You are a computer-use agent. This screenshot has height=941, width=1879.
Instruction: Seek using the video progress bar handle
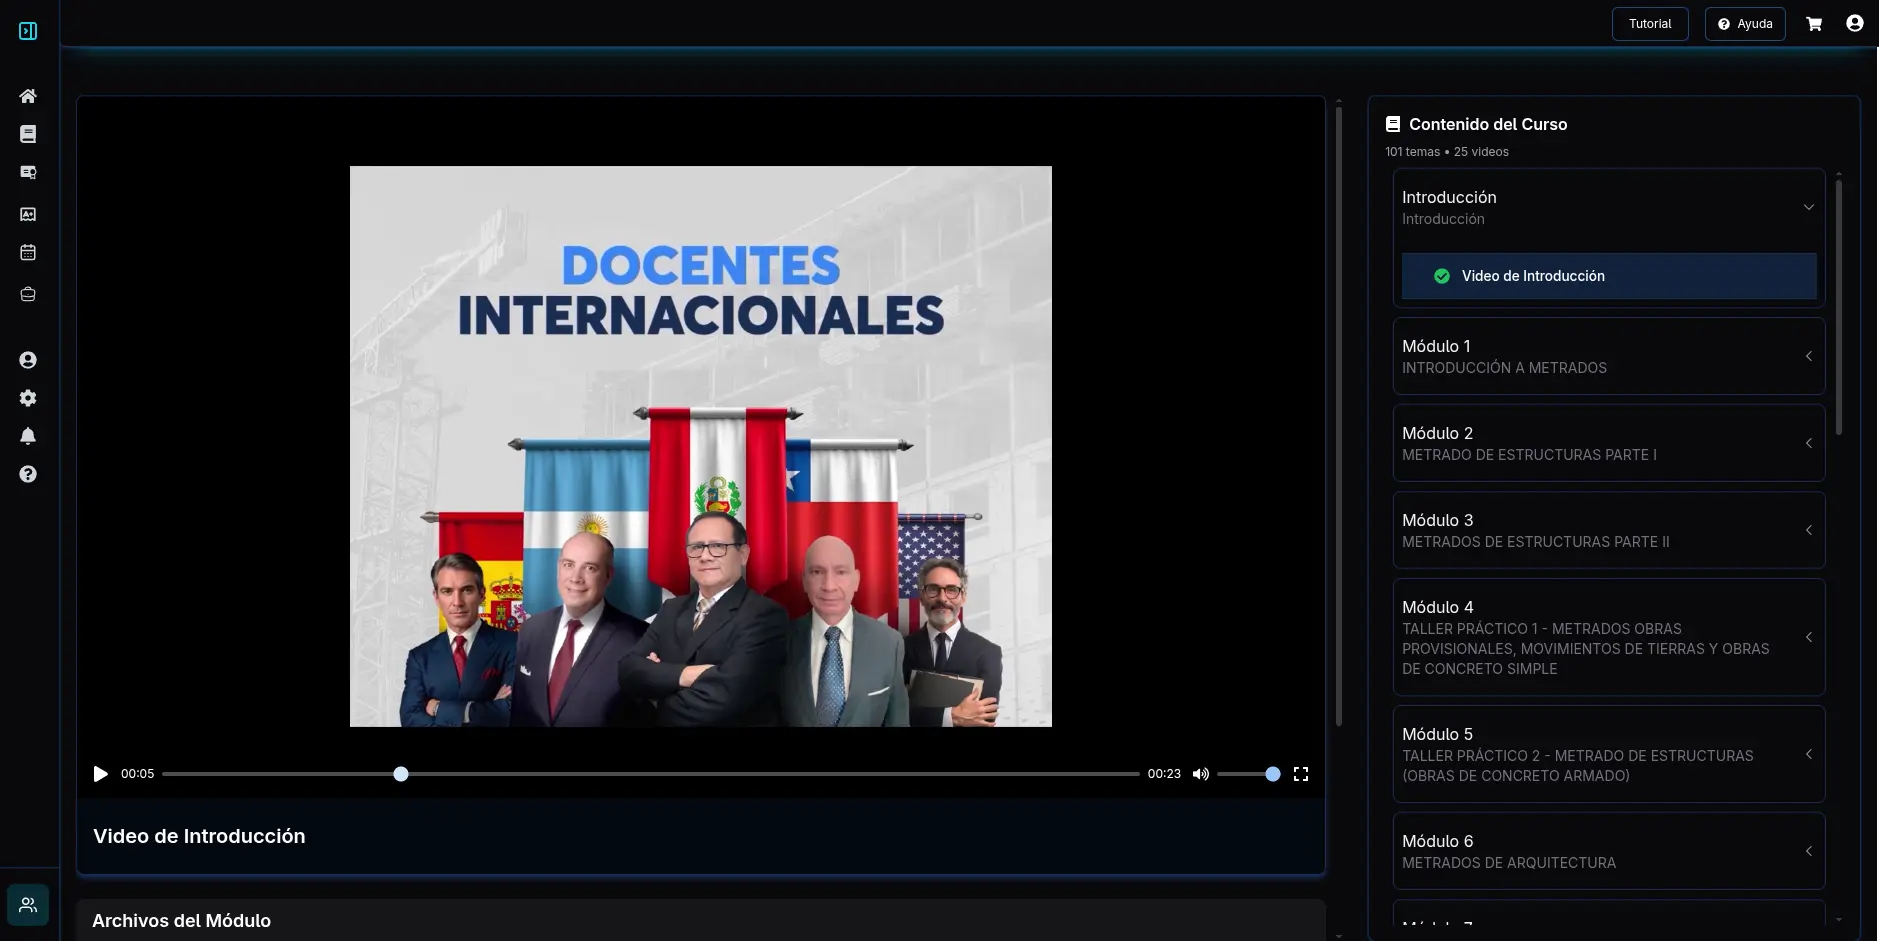(x=401, y=774)
